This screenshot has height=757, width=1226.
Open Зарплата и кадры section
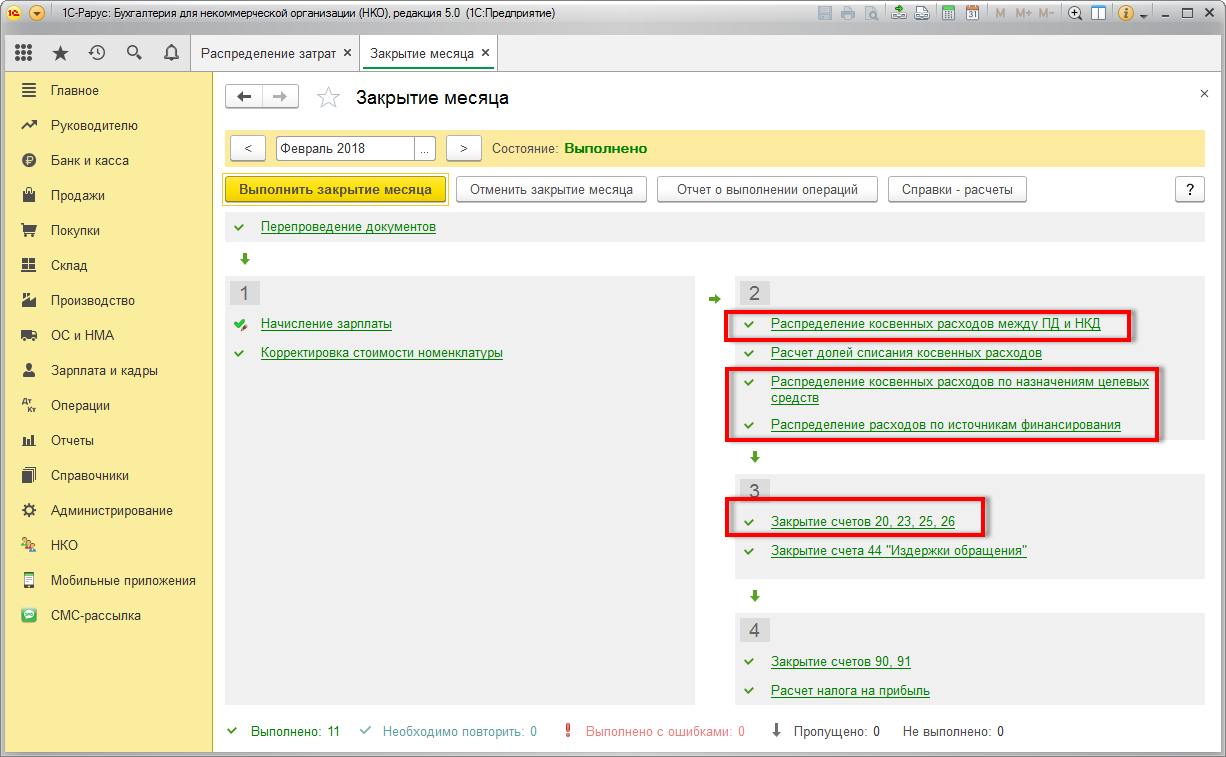(x=104, y=370)
